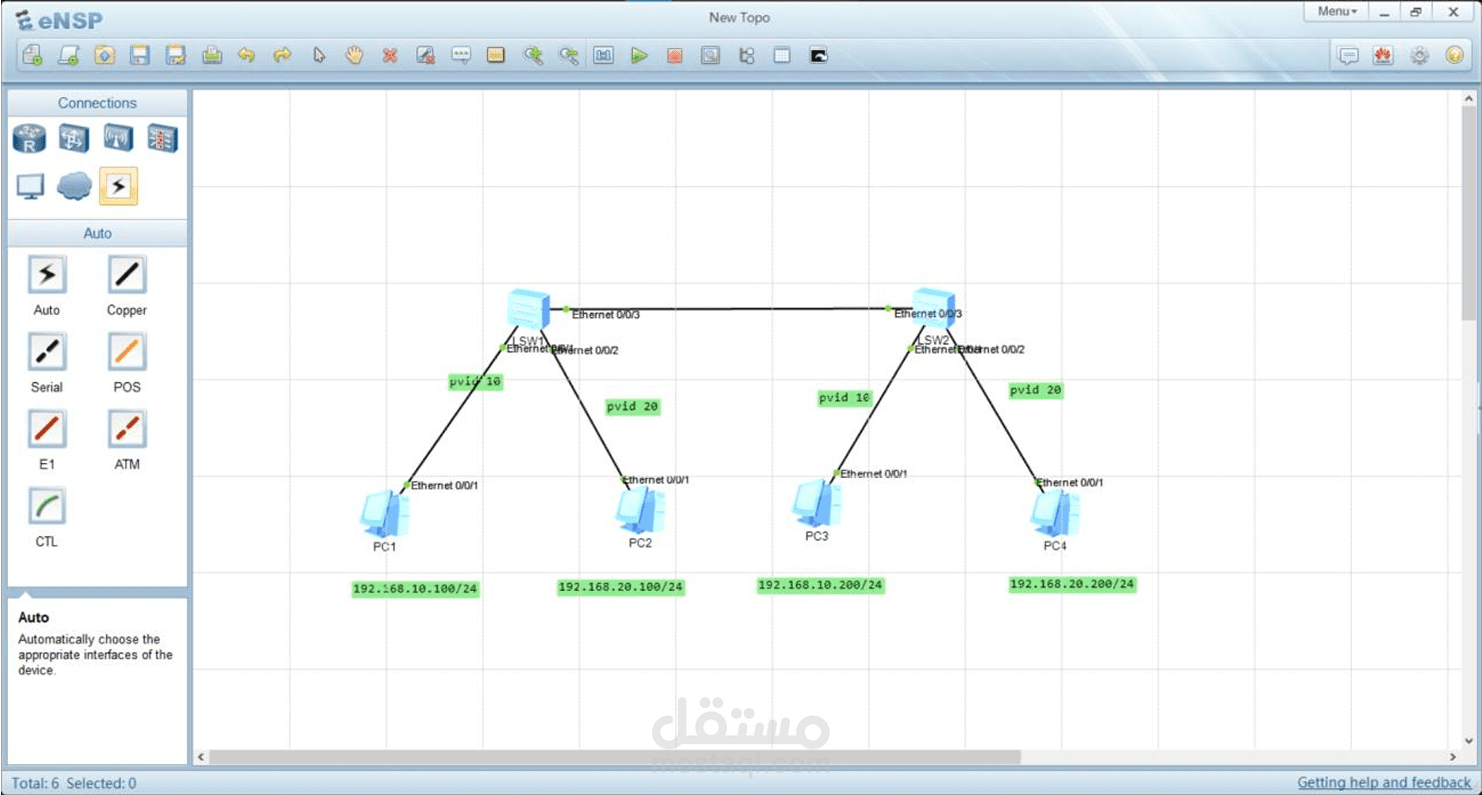Click the Save As toolbar icon

pyautogui.click(x=176, y=56)
